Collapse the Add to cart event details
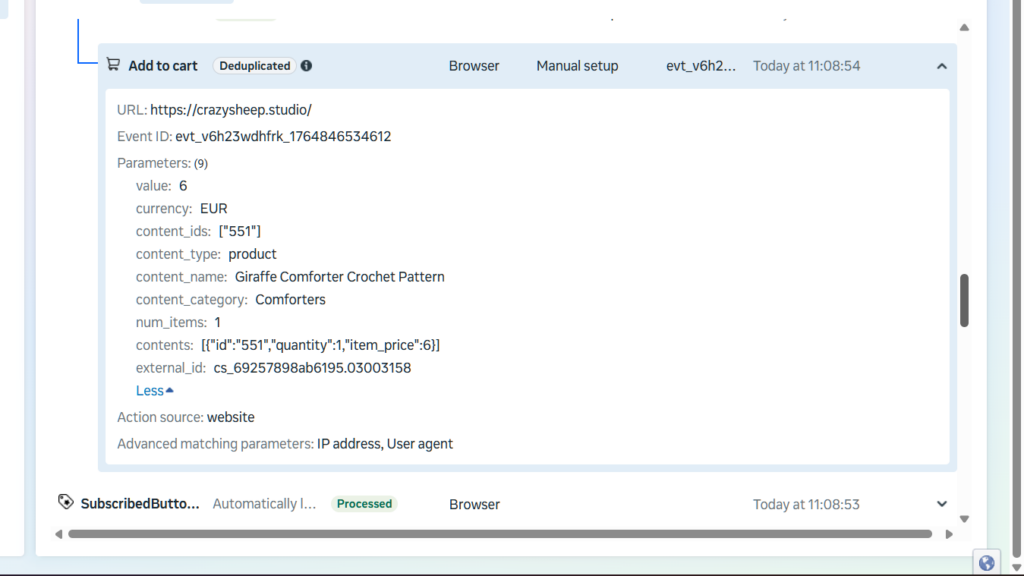Screen dimensions: 1024x576 coord(941,66)
